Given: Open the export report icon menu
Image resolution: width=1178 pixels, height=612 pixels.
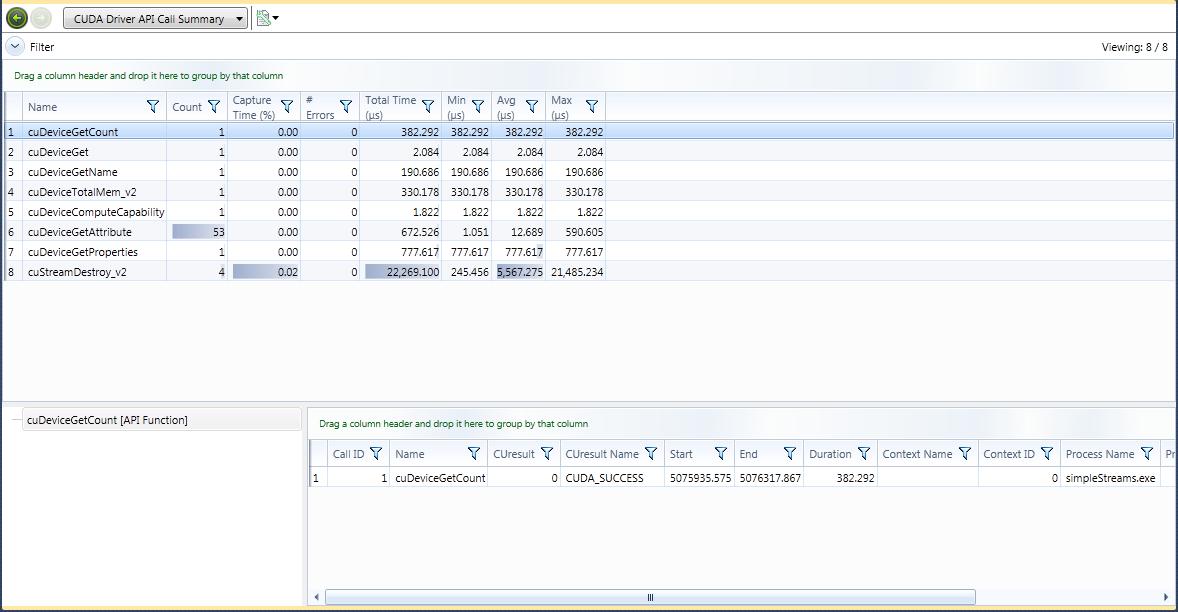Looking at the screenshot, I should (x=267, y=18).
